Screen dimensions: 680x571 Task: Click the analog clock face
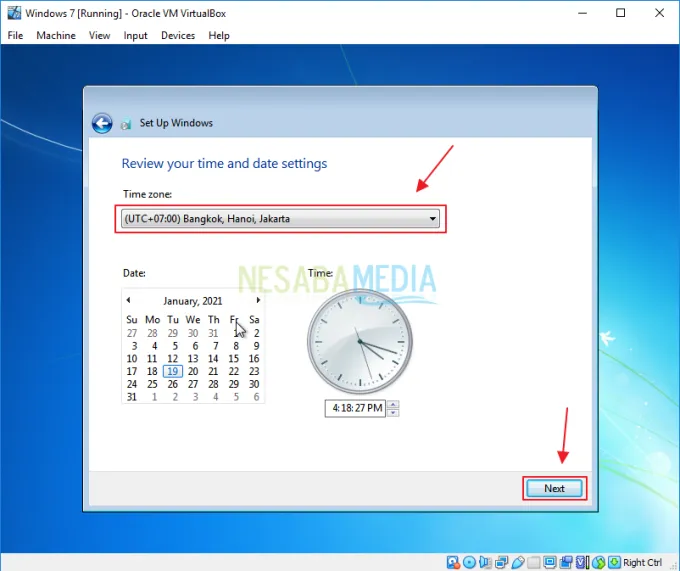[x=360, y=342]
